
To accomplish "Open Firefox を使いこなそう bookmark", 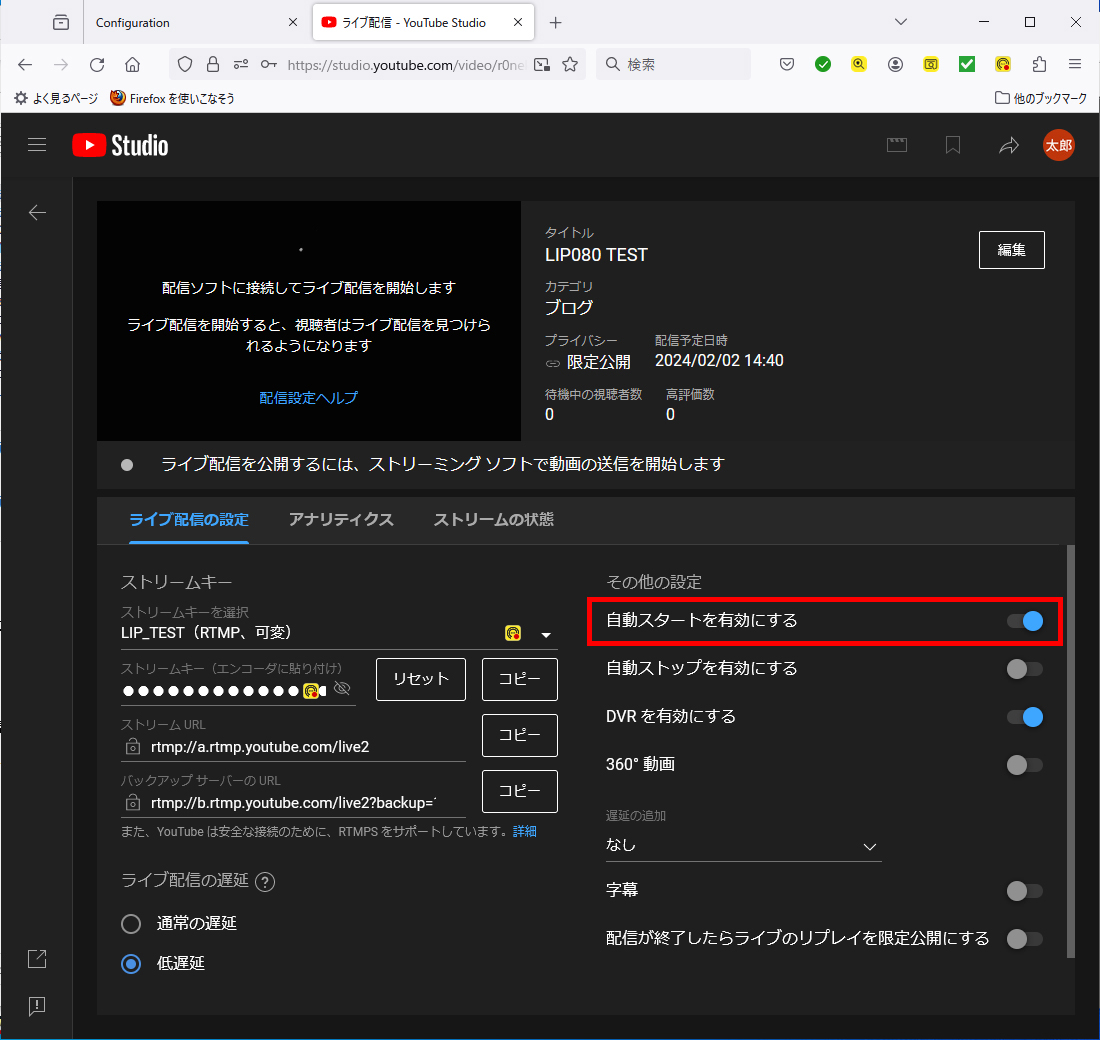I will coord(172,98).
